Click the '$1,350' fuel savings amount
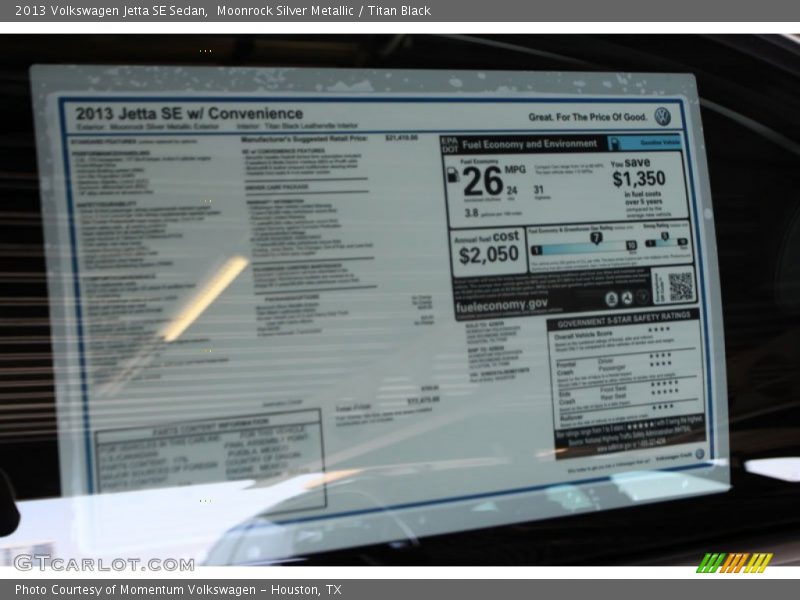The image size is (800, 600). (639, 179)
